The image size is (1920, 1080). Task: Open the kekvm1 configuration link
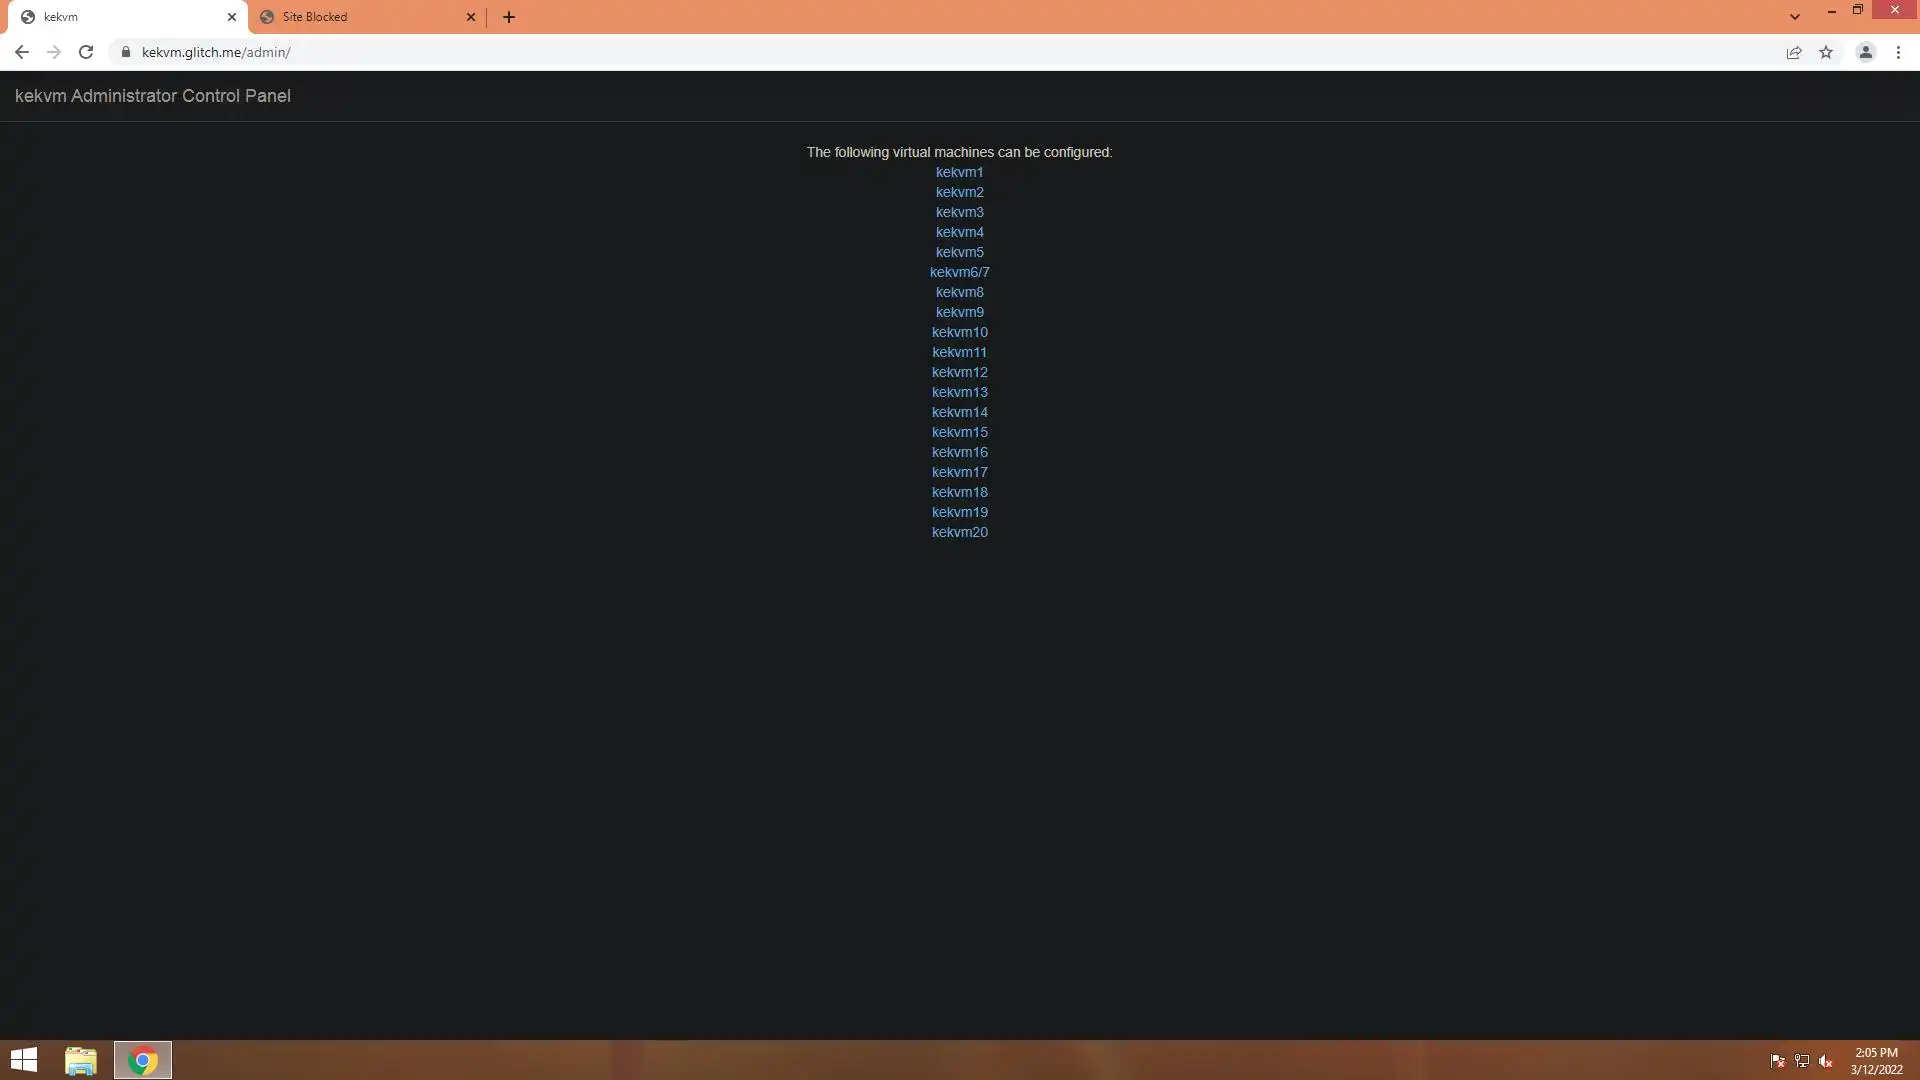[959, 172]
